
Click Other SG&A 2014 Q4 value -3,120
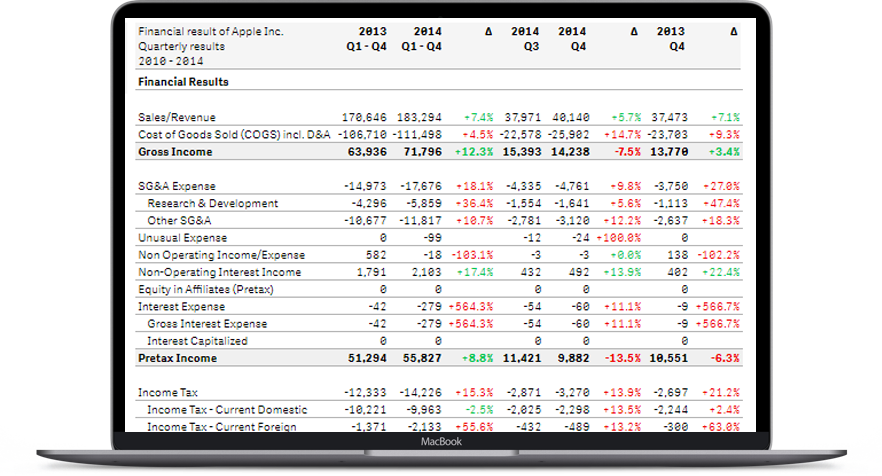[x=572, y=220]
